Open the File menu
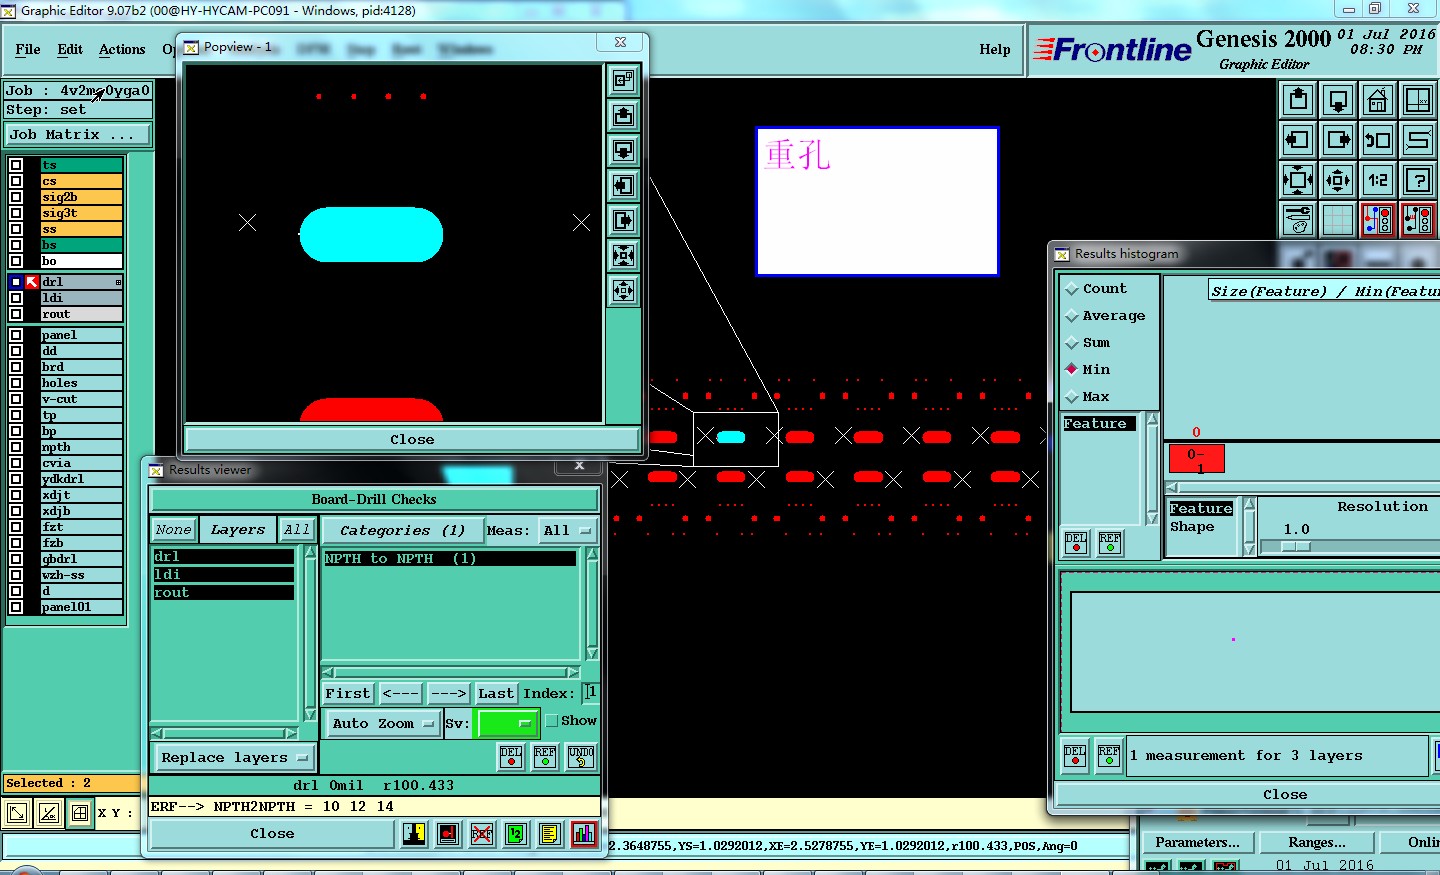 pyautogui.click(x=28, y=49)
